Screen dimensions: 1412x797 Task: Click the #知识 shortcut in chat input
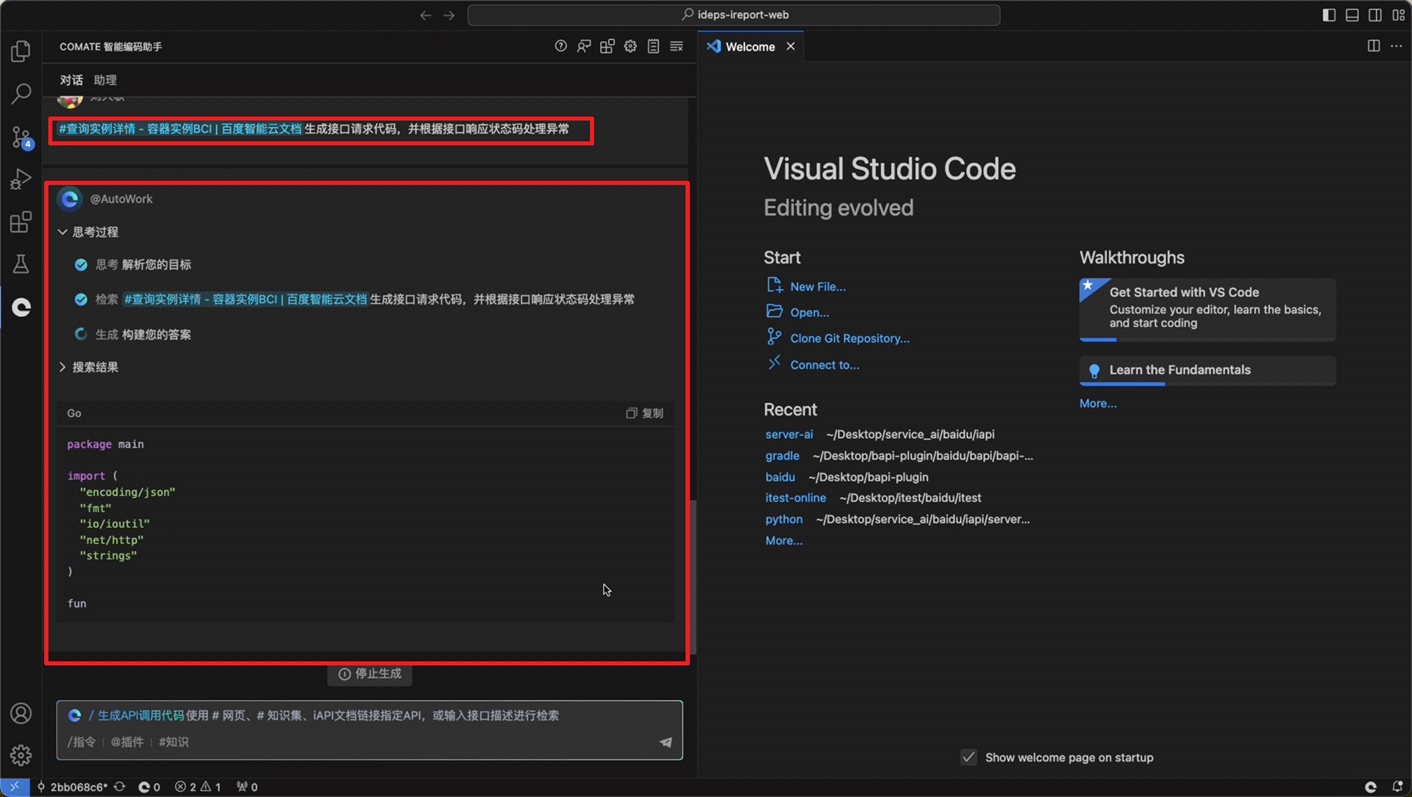point(174,742)
